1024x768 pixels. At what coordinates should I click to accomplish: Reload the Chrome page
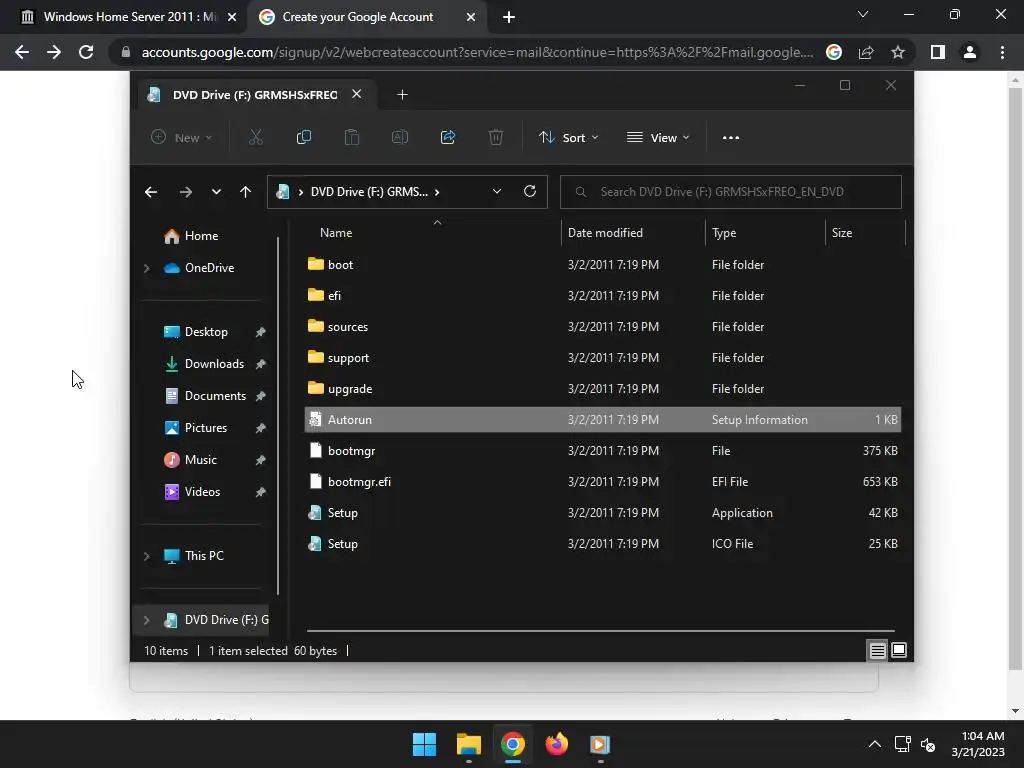tap(86, 52)
